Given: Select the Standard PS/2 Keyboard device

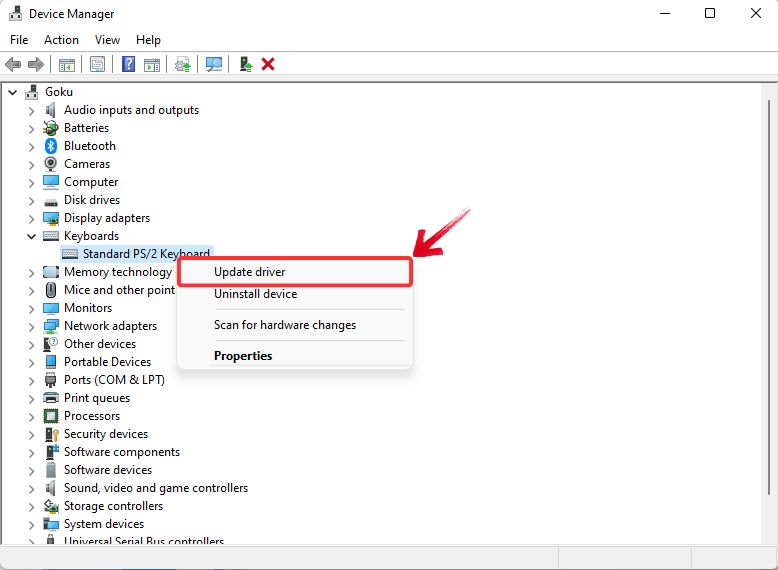Looking at the screenshot, I should (x=146, y=254).
